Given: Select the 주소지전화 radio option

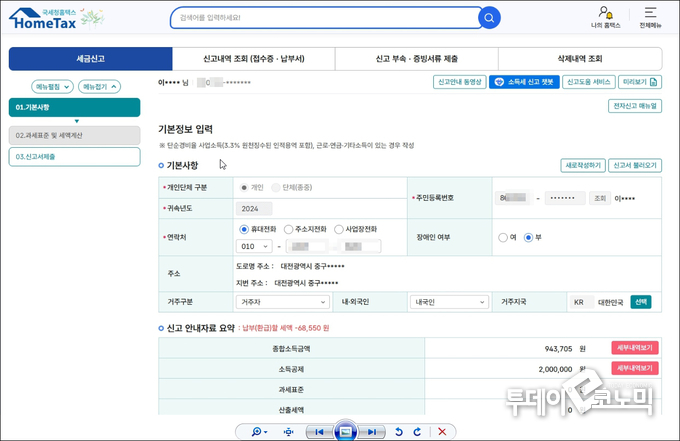Looking at the screenshot, I should [x=289, y=229].
